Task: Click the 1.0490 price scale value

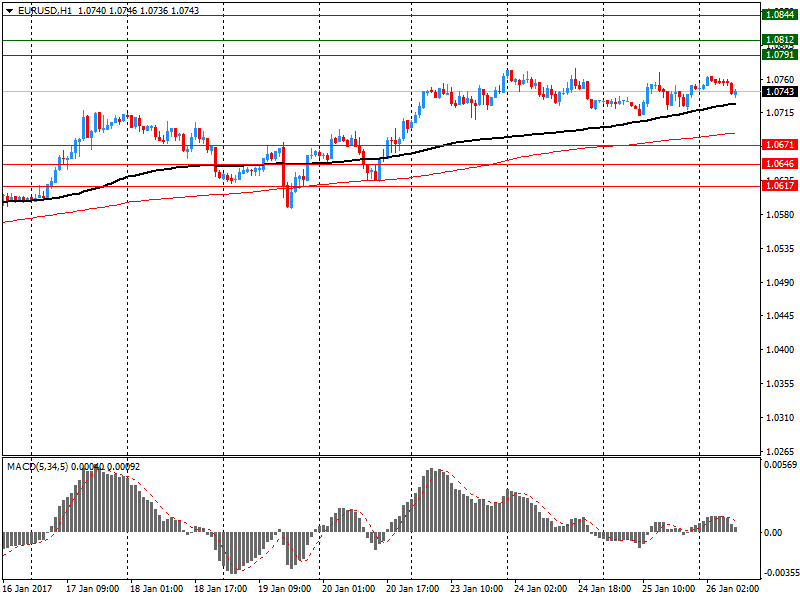Action: (780, 283)
